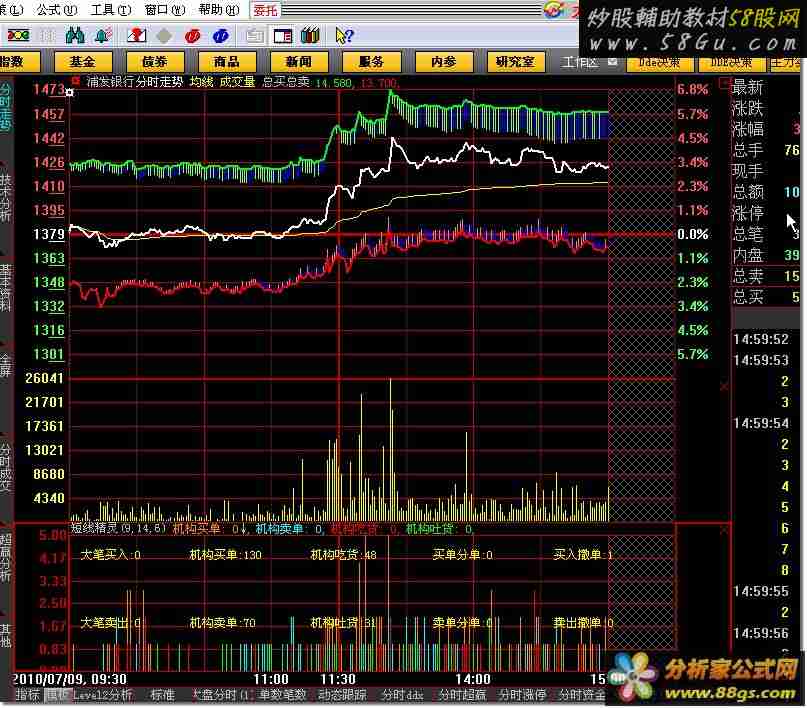Screen dimensions: 807x708
Task: Switch to the 标准 bottom tab
Action: tap(163, 695)
